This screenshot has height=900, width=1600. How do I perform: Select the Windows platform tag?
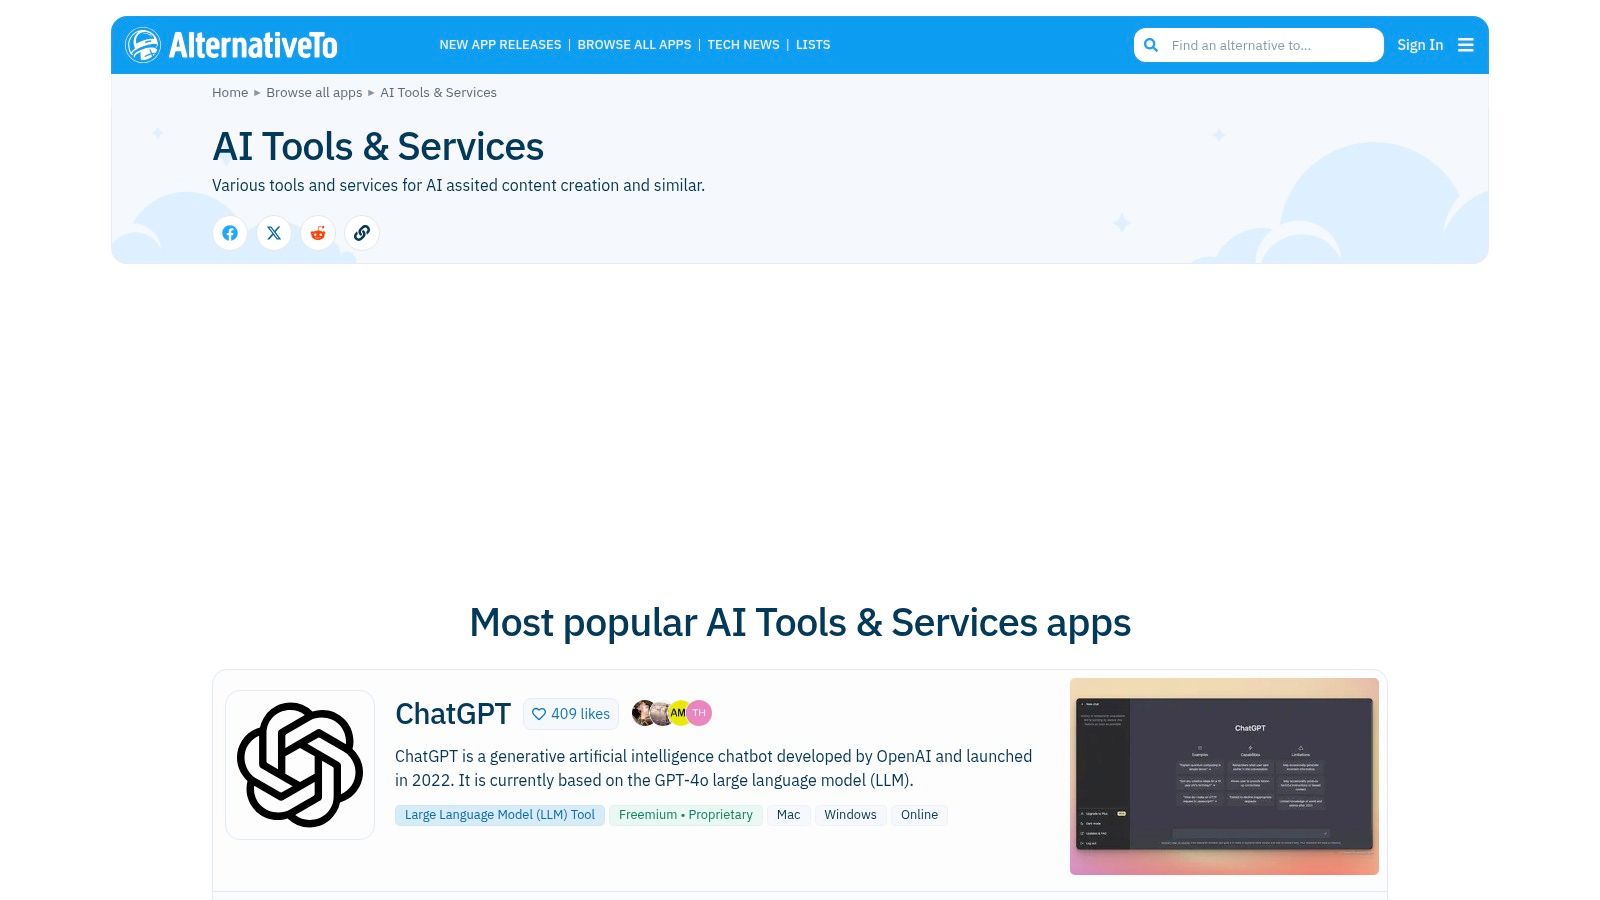[850, 815]
